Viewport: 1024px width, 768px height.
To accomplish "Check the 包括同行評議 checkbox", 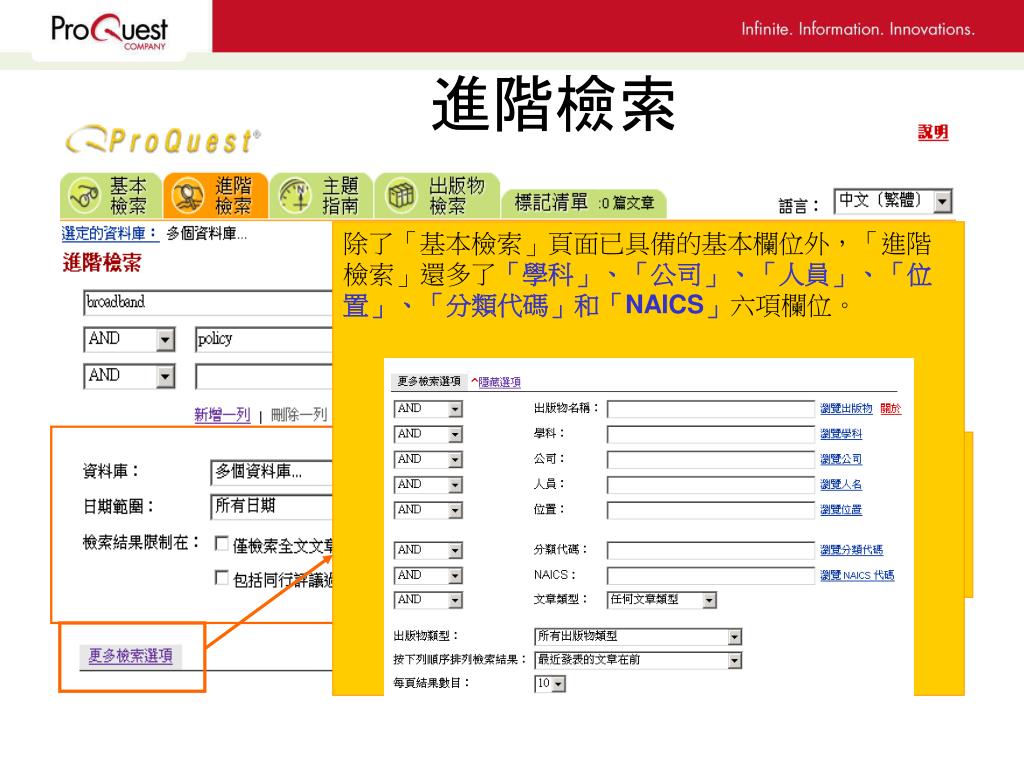I will click(221, 577).
